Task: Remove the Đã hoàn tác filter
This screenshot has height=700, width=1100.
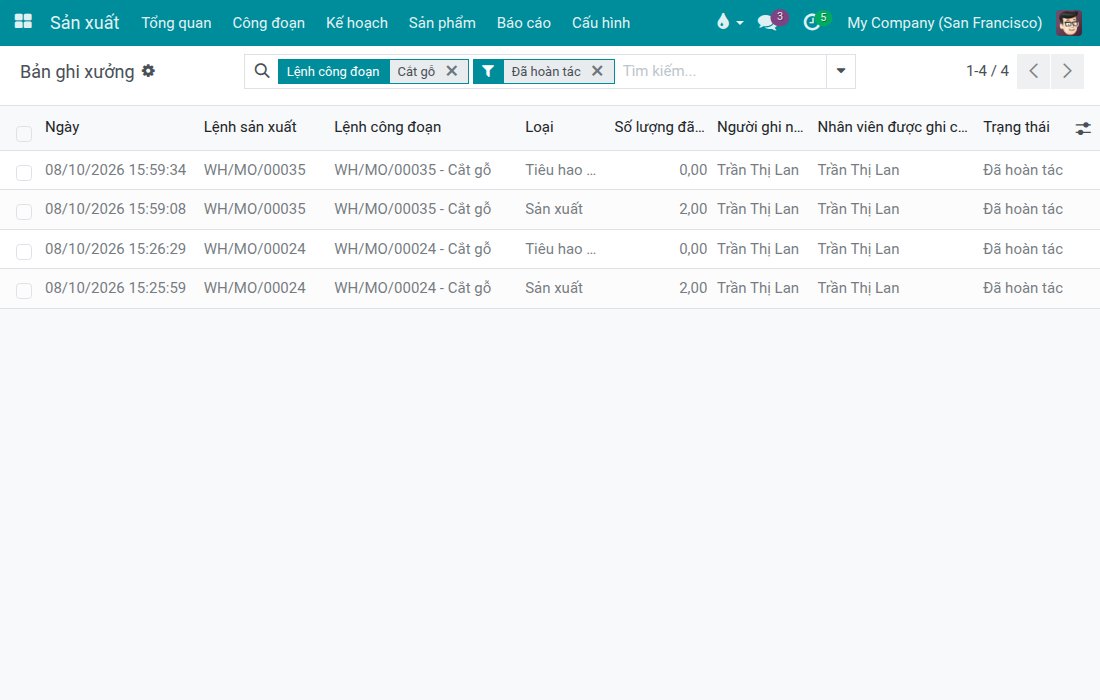Action: point(597,71)
